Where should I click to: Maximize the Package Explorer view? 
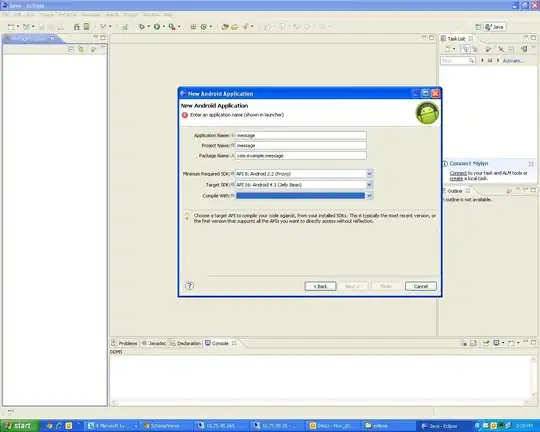[103, 38]
